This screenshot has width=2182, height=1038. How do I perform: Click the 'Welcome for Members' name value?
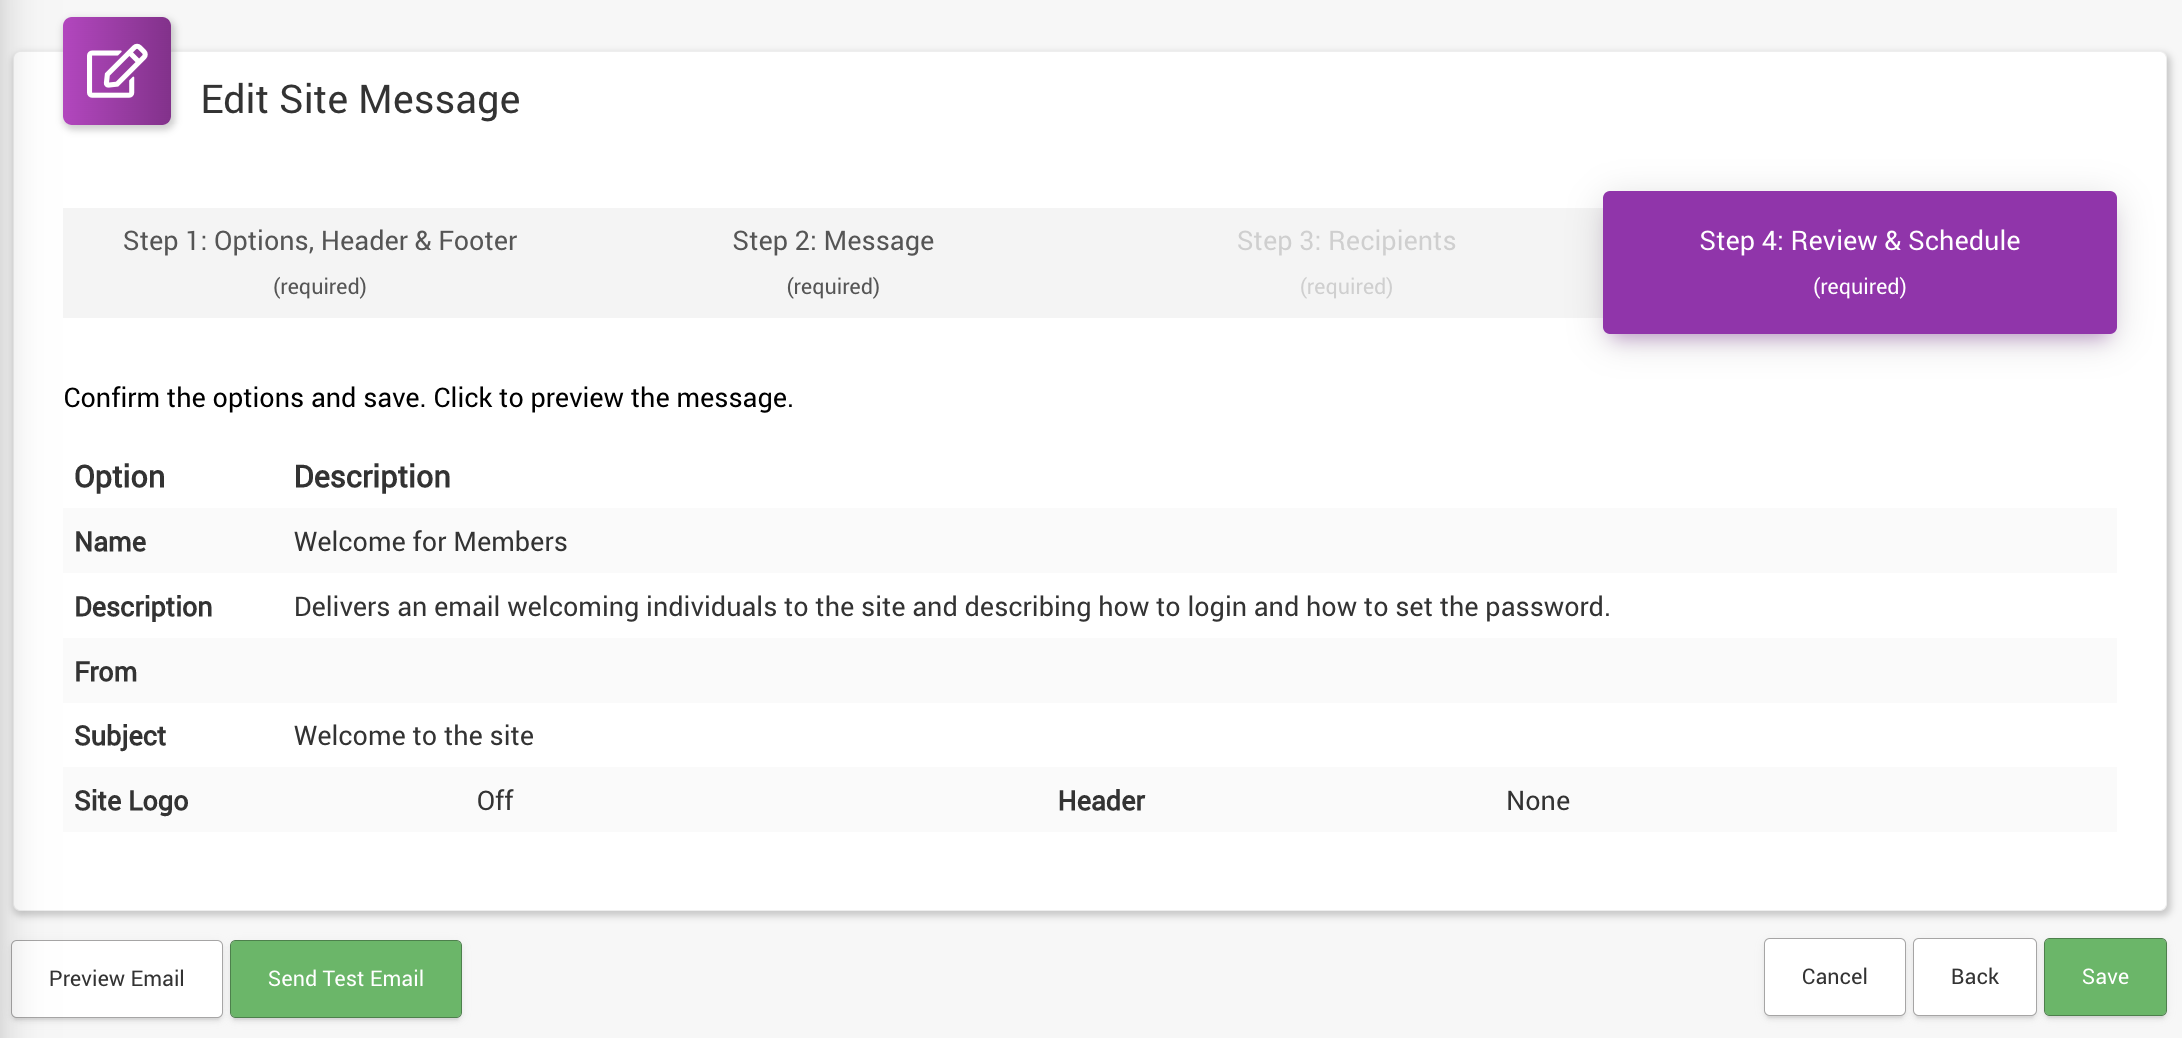[430, 542]
